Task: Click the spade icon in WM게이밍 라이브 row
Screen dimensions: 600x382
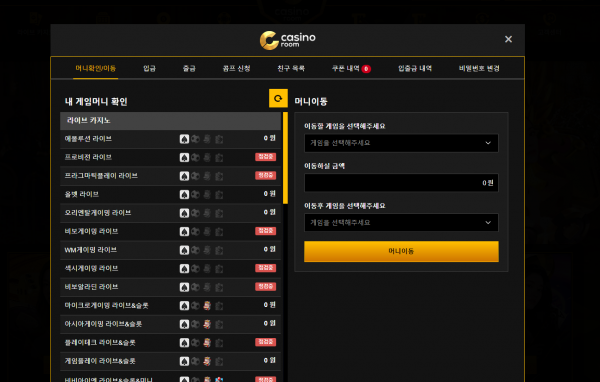Action: (x=184, y=250)
